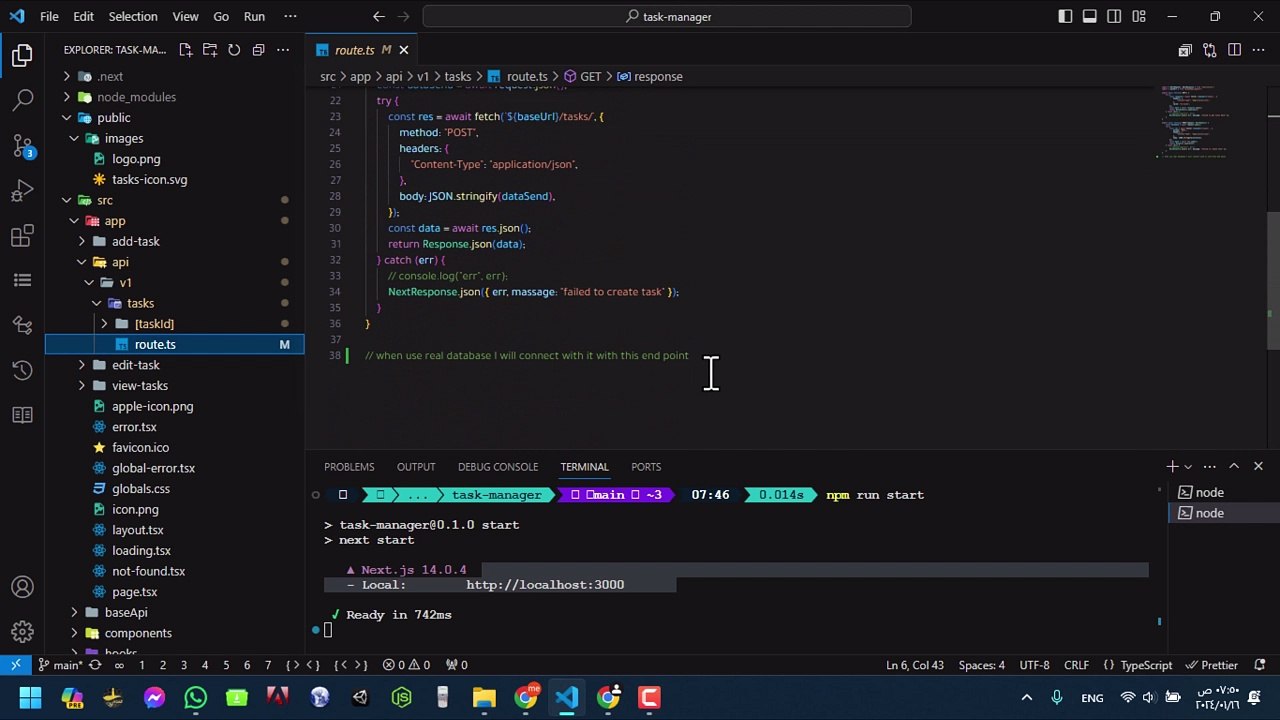Viewport: 1280px width, 720px height.
Task: Open WhatsApp from the taskbar
Action: (195, 697)
